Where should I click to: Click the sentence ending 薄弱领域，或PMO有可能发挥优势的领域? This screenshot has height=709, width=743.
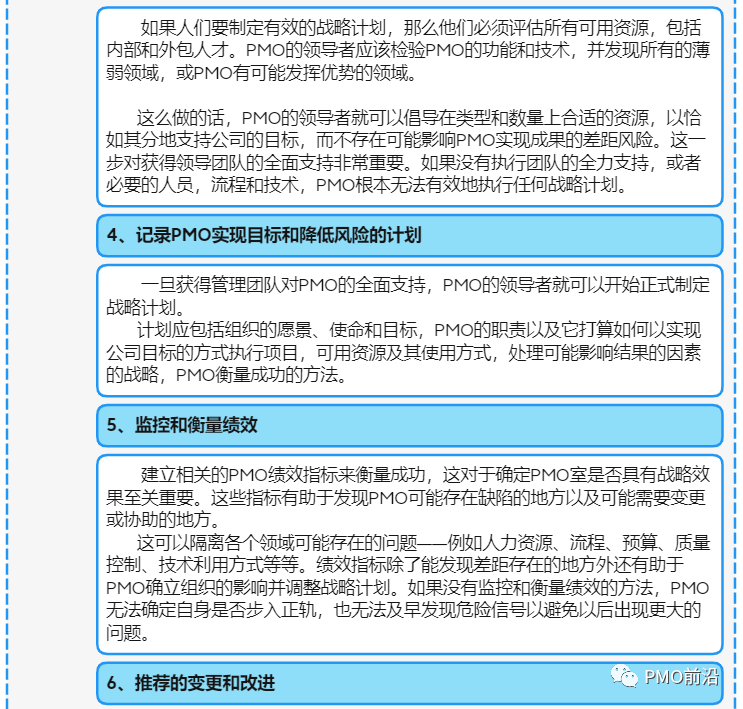tap(408, 62)
